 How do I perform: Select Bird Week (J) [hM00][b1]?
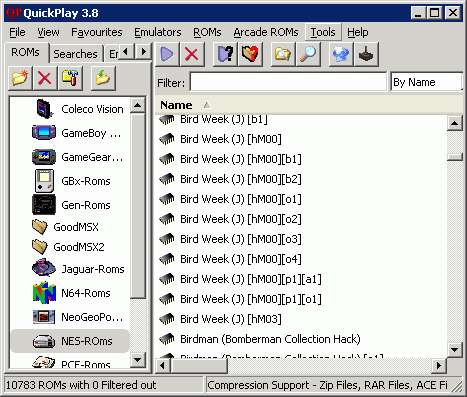241,159
